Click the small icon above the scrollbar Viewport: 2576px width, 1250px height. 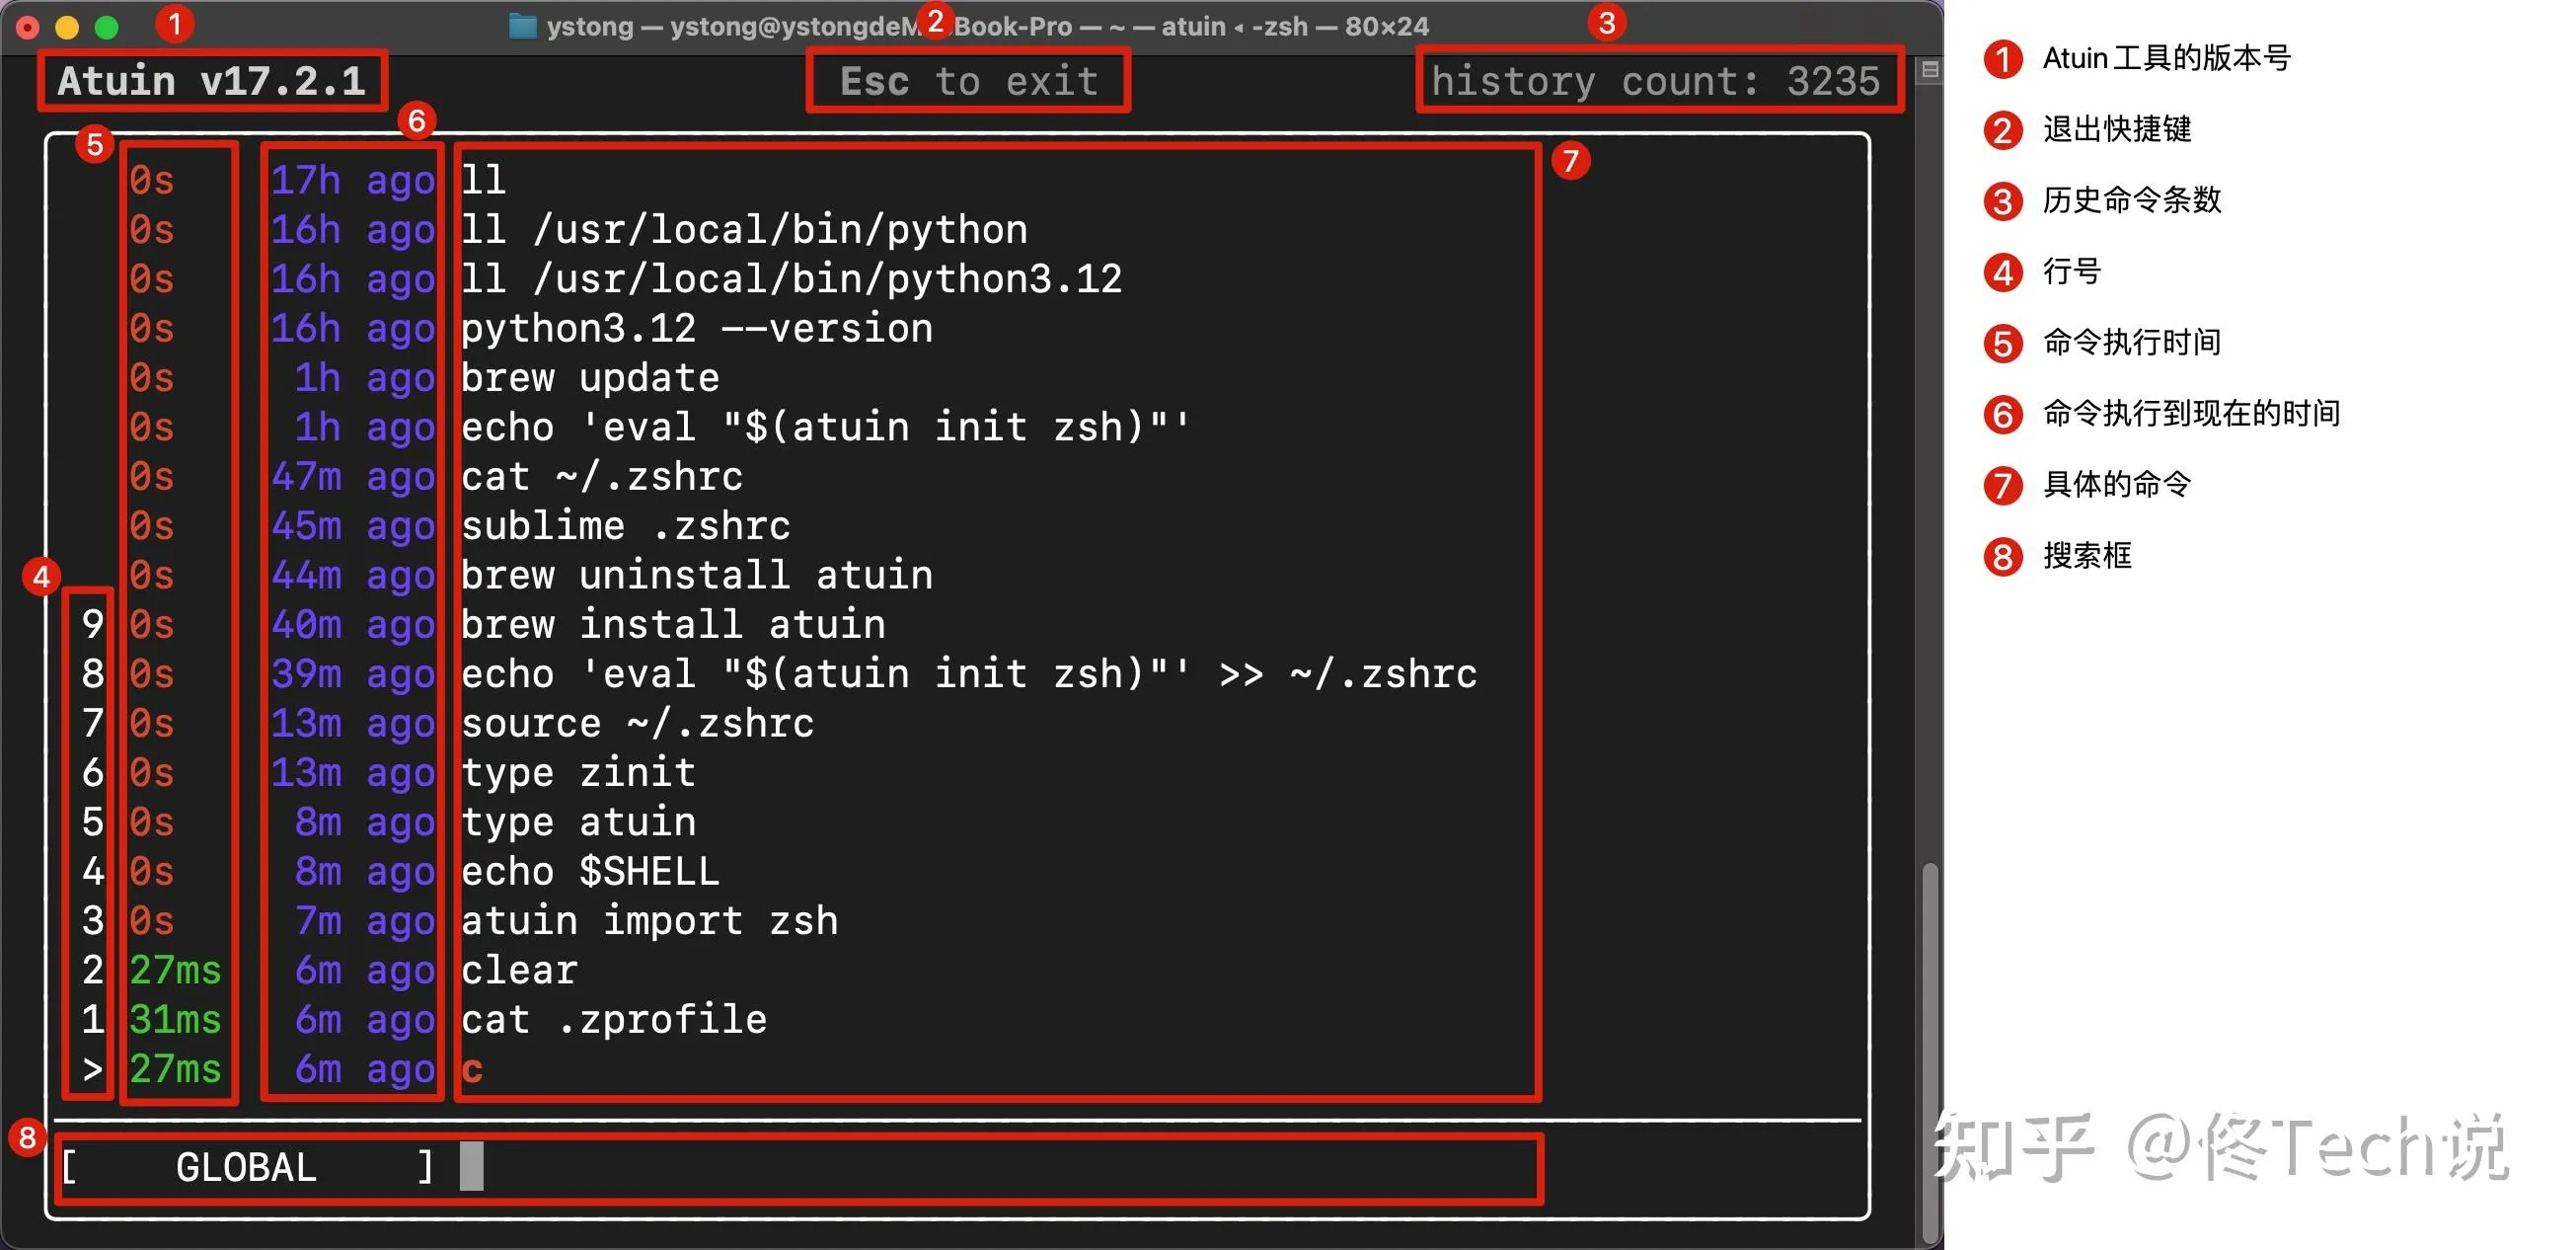coord(1930,70)
